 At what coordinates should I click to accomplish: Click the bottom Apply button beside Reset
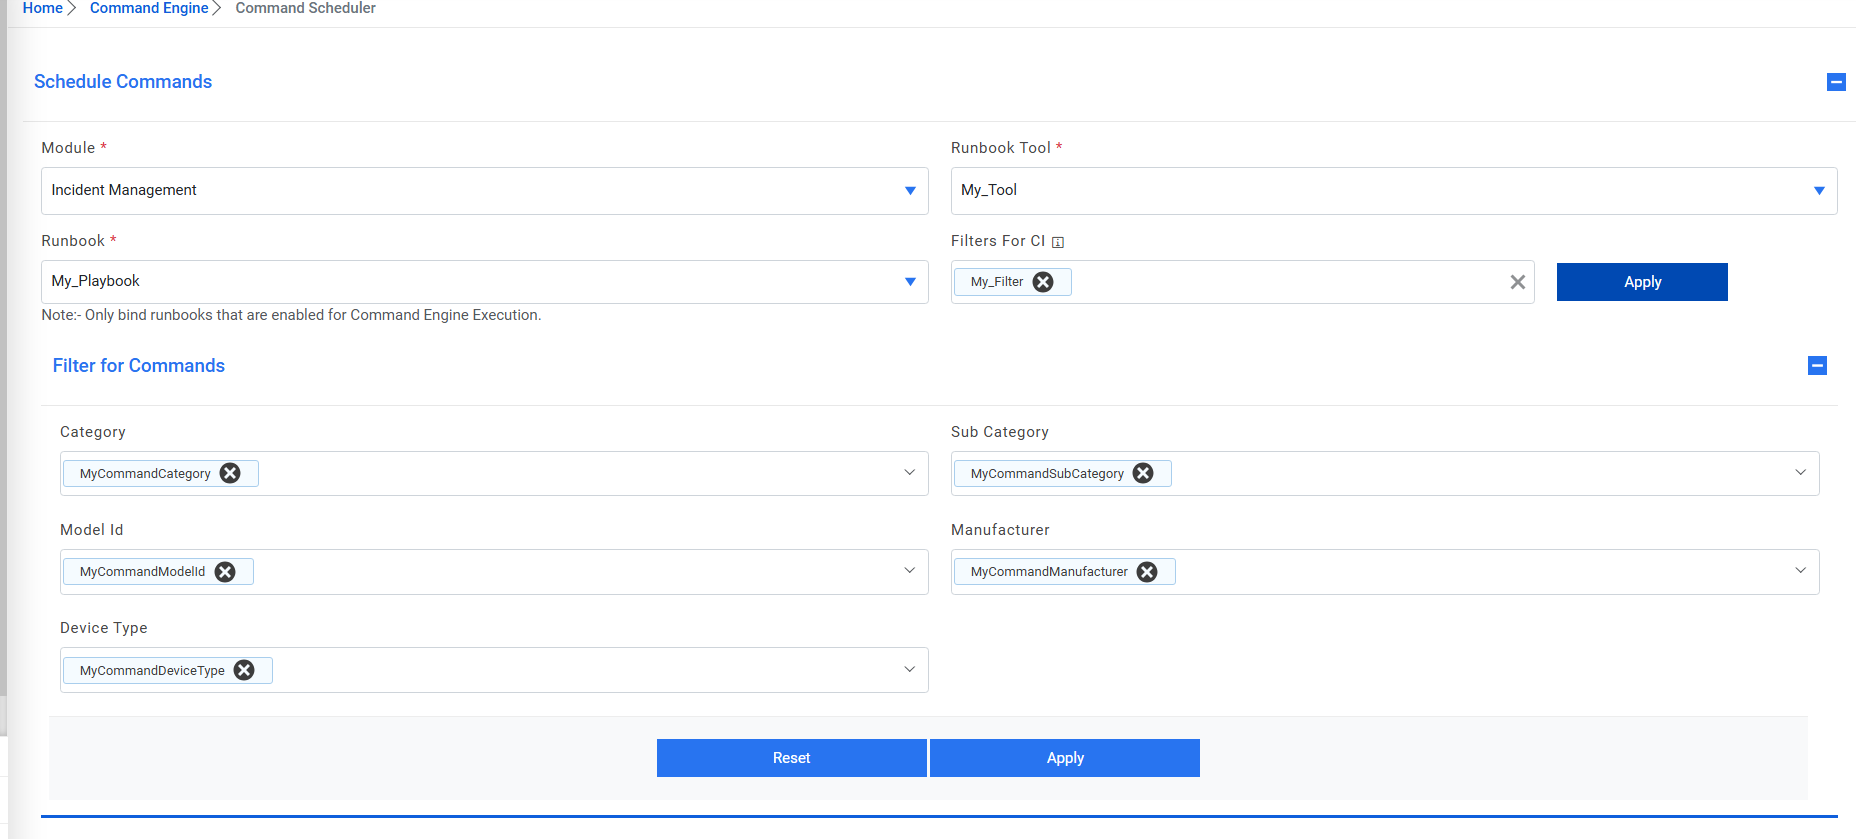point(1065,758)
